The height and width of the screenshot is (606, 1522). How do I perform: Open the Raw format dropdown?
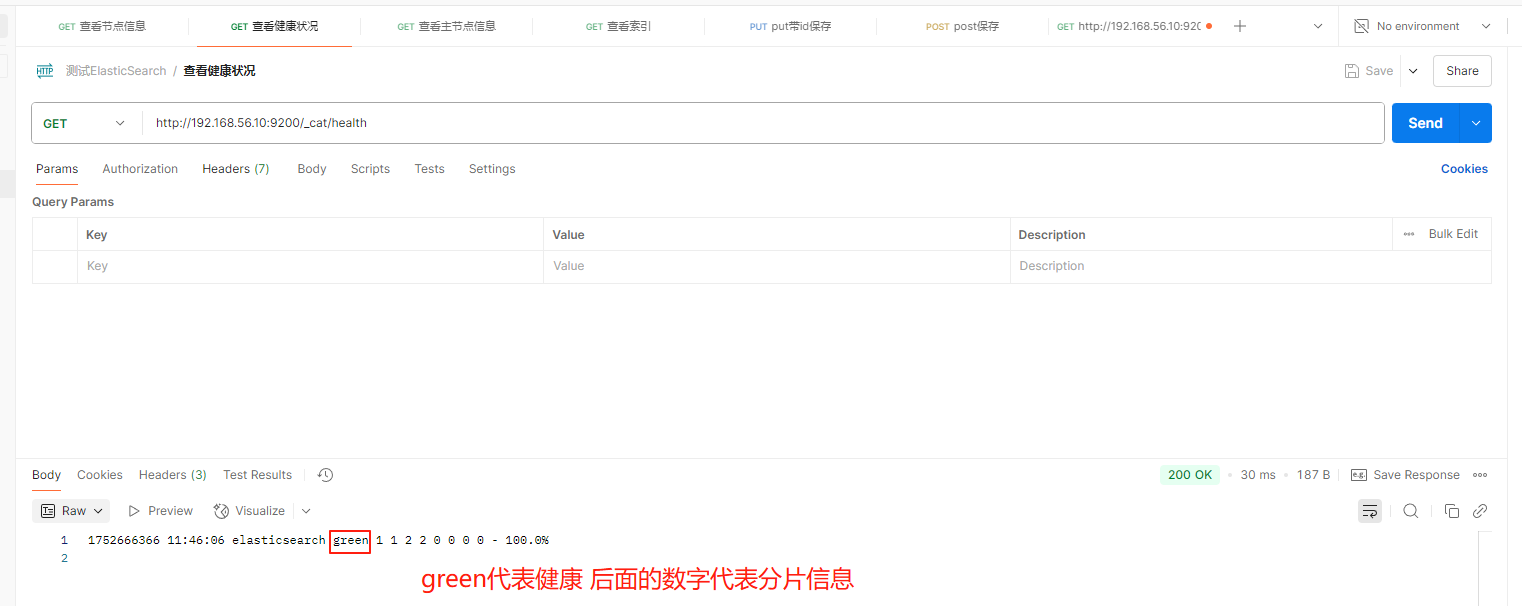pos(72,511)
